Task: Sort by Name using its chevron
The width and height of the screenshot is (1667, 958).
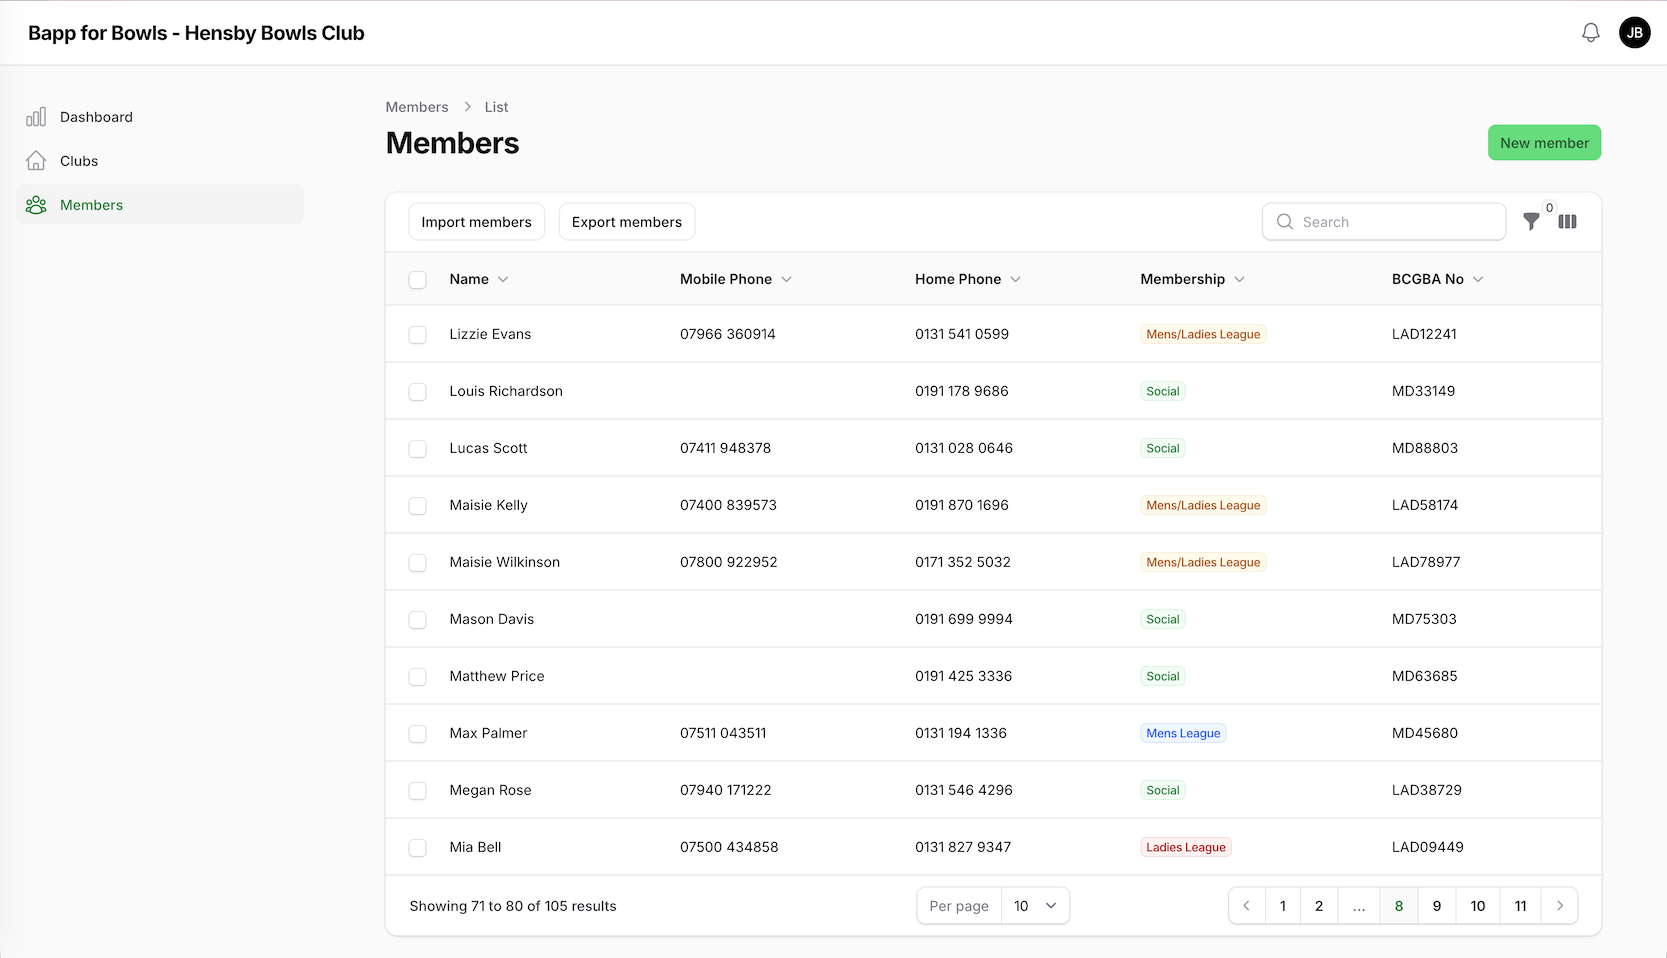Action: 503,279
